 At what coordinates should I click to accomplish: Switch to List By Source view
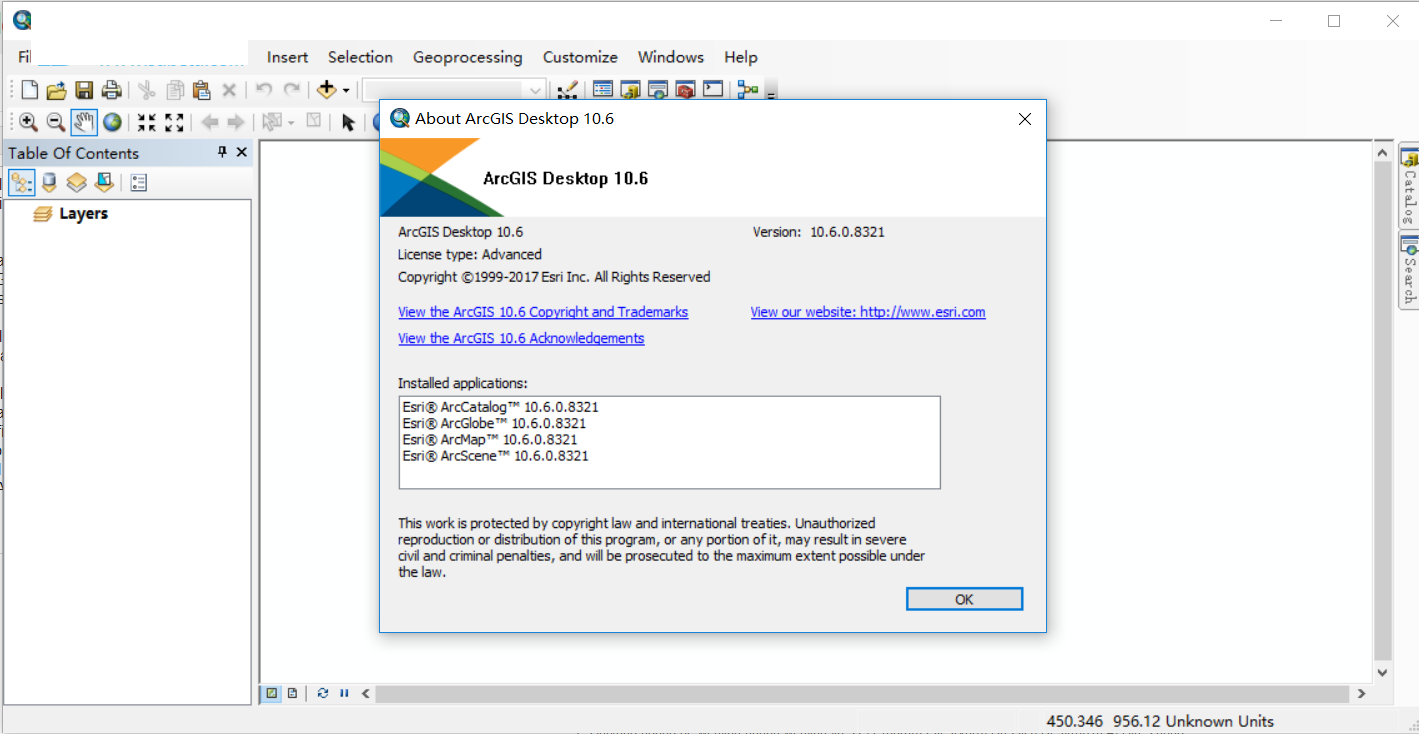pos(49,183)
